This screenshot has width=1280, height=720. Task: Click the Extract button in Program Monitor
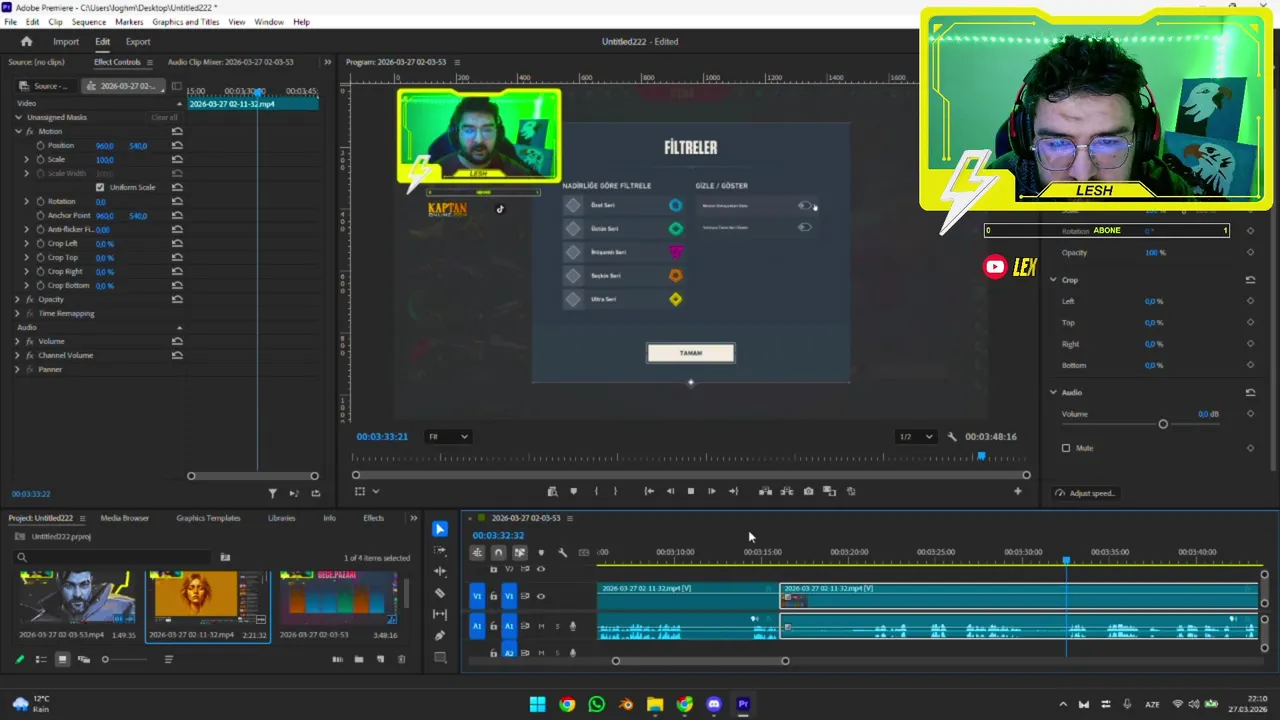[787, 491]
